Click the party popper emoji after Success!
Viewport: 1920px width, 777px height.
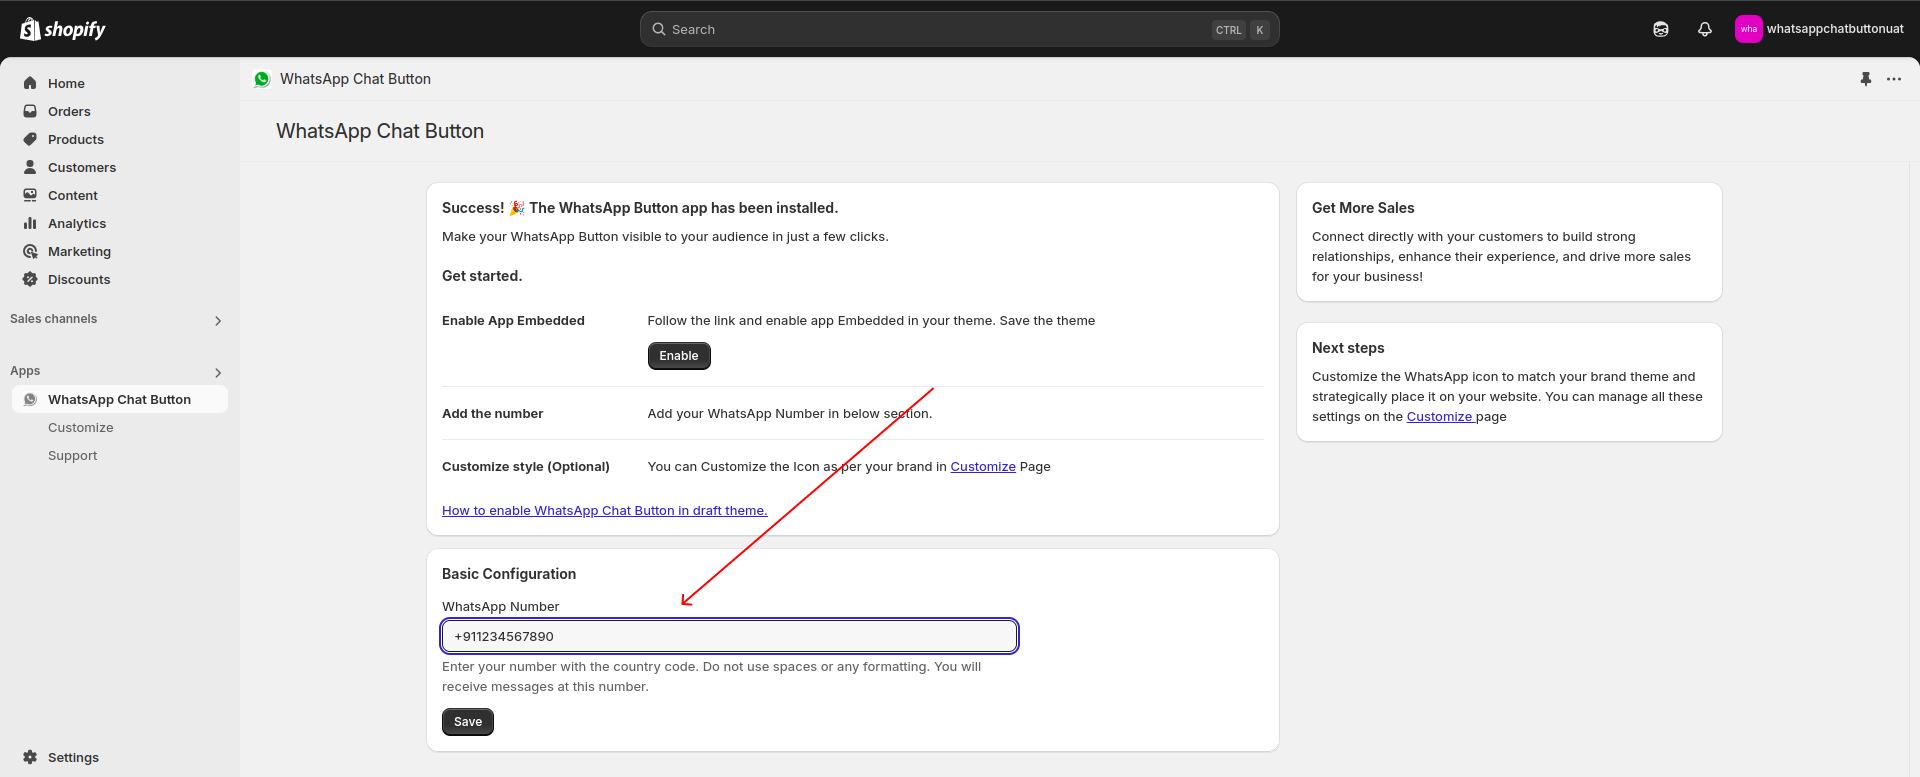(517, 208)
